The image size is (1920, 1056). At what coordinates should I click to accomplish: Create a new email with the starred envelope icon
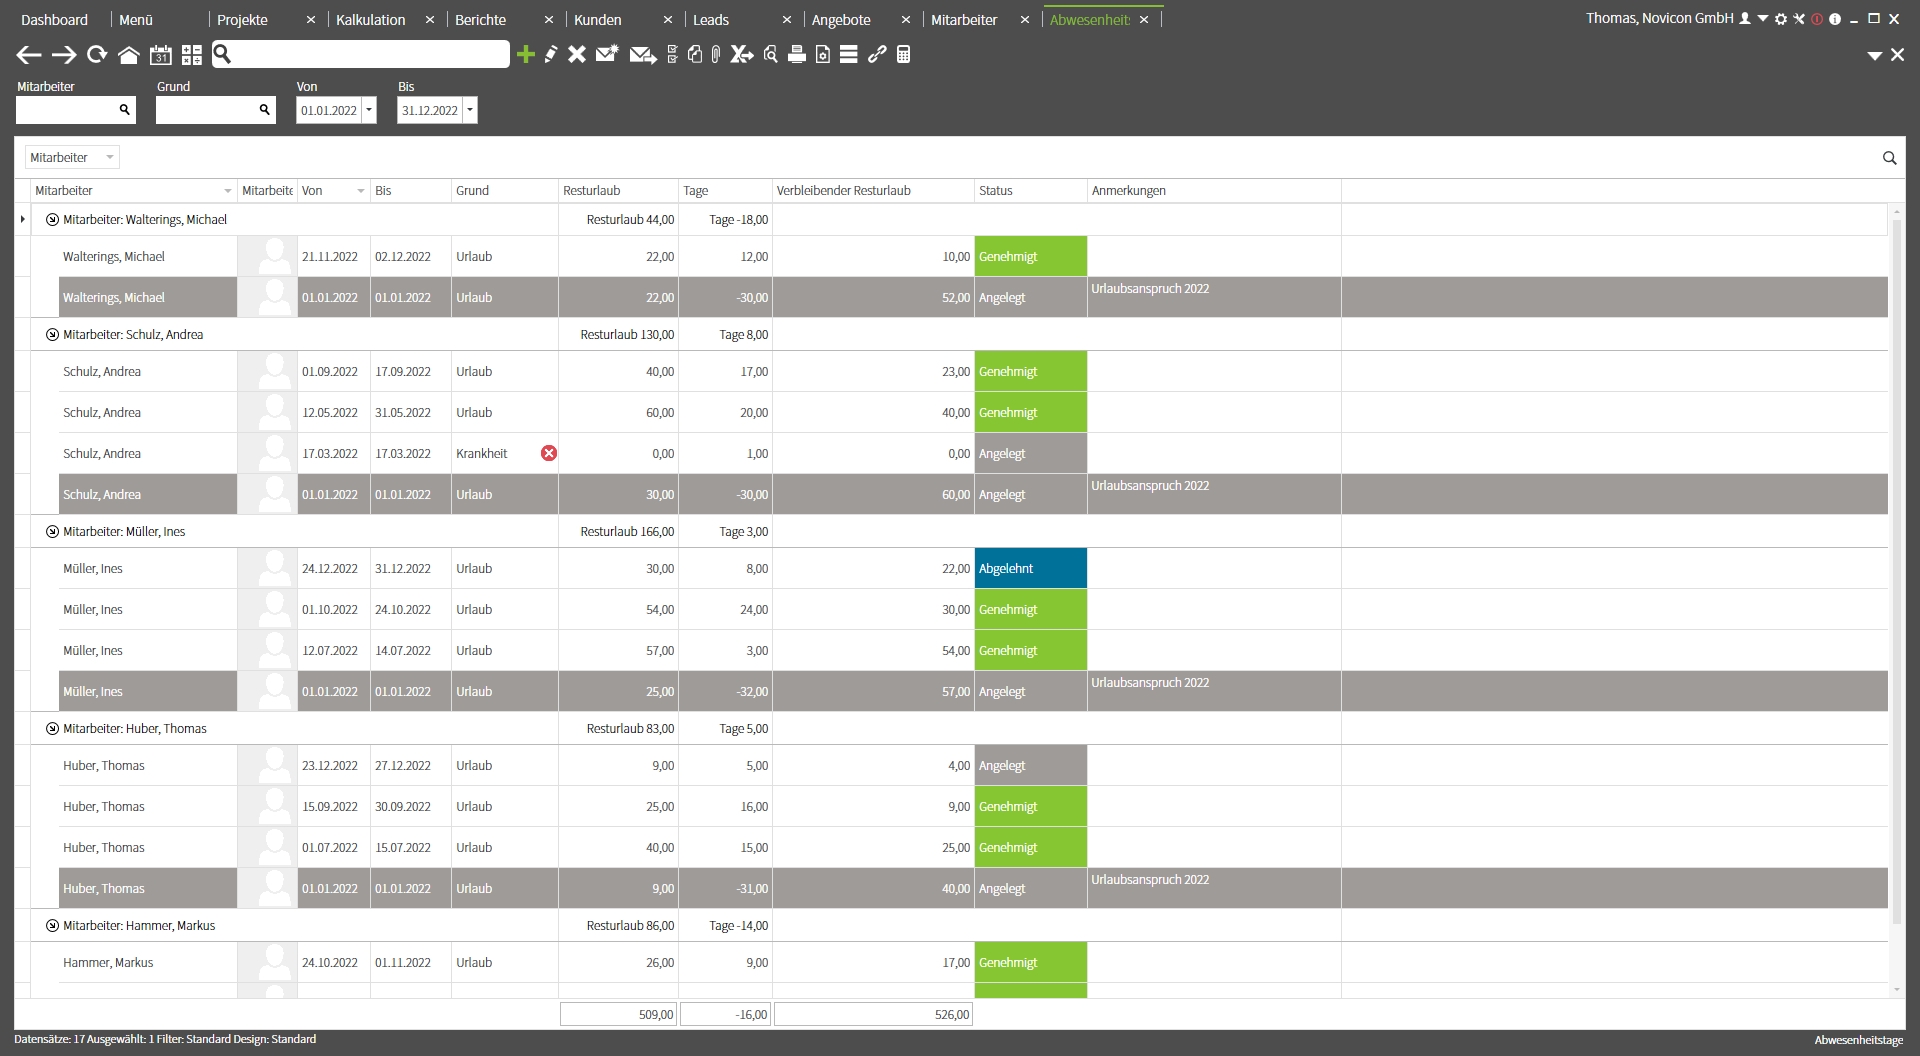(607, 54)
